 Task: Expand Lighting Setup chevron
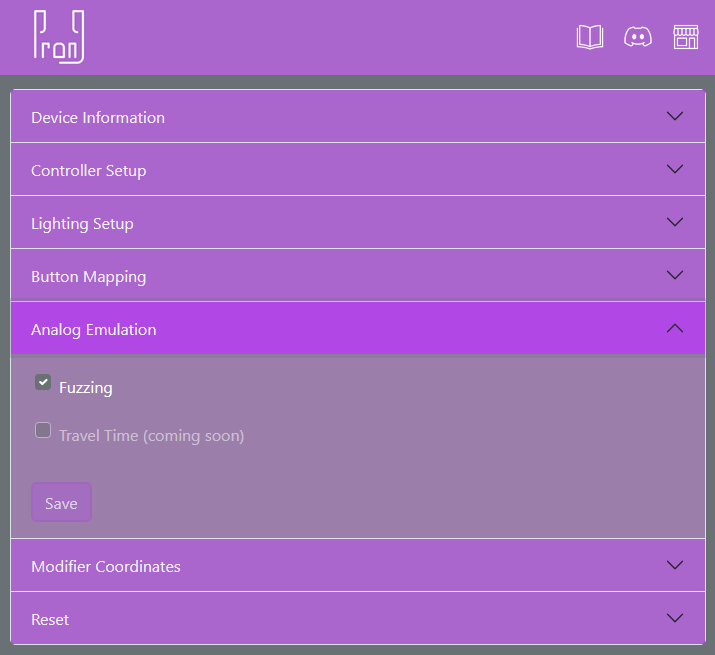tap(675, 222)
